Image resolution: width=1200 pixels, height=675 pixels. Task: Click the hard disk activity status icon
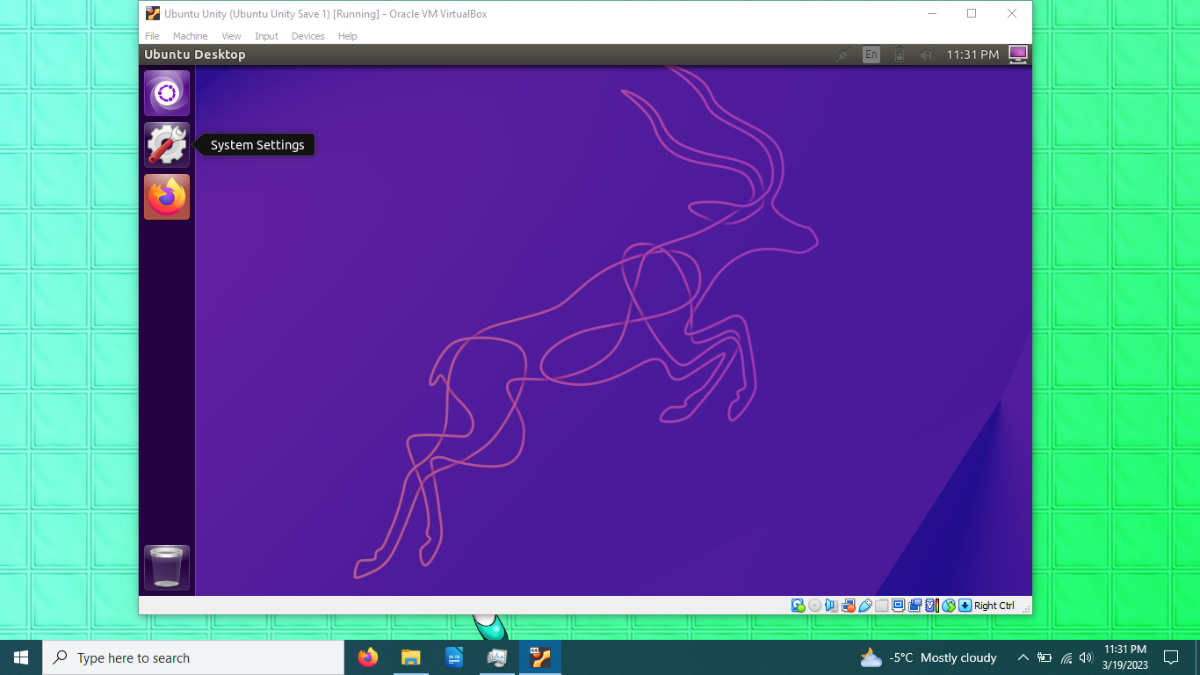(x=798, y=605)
